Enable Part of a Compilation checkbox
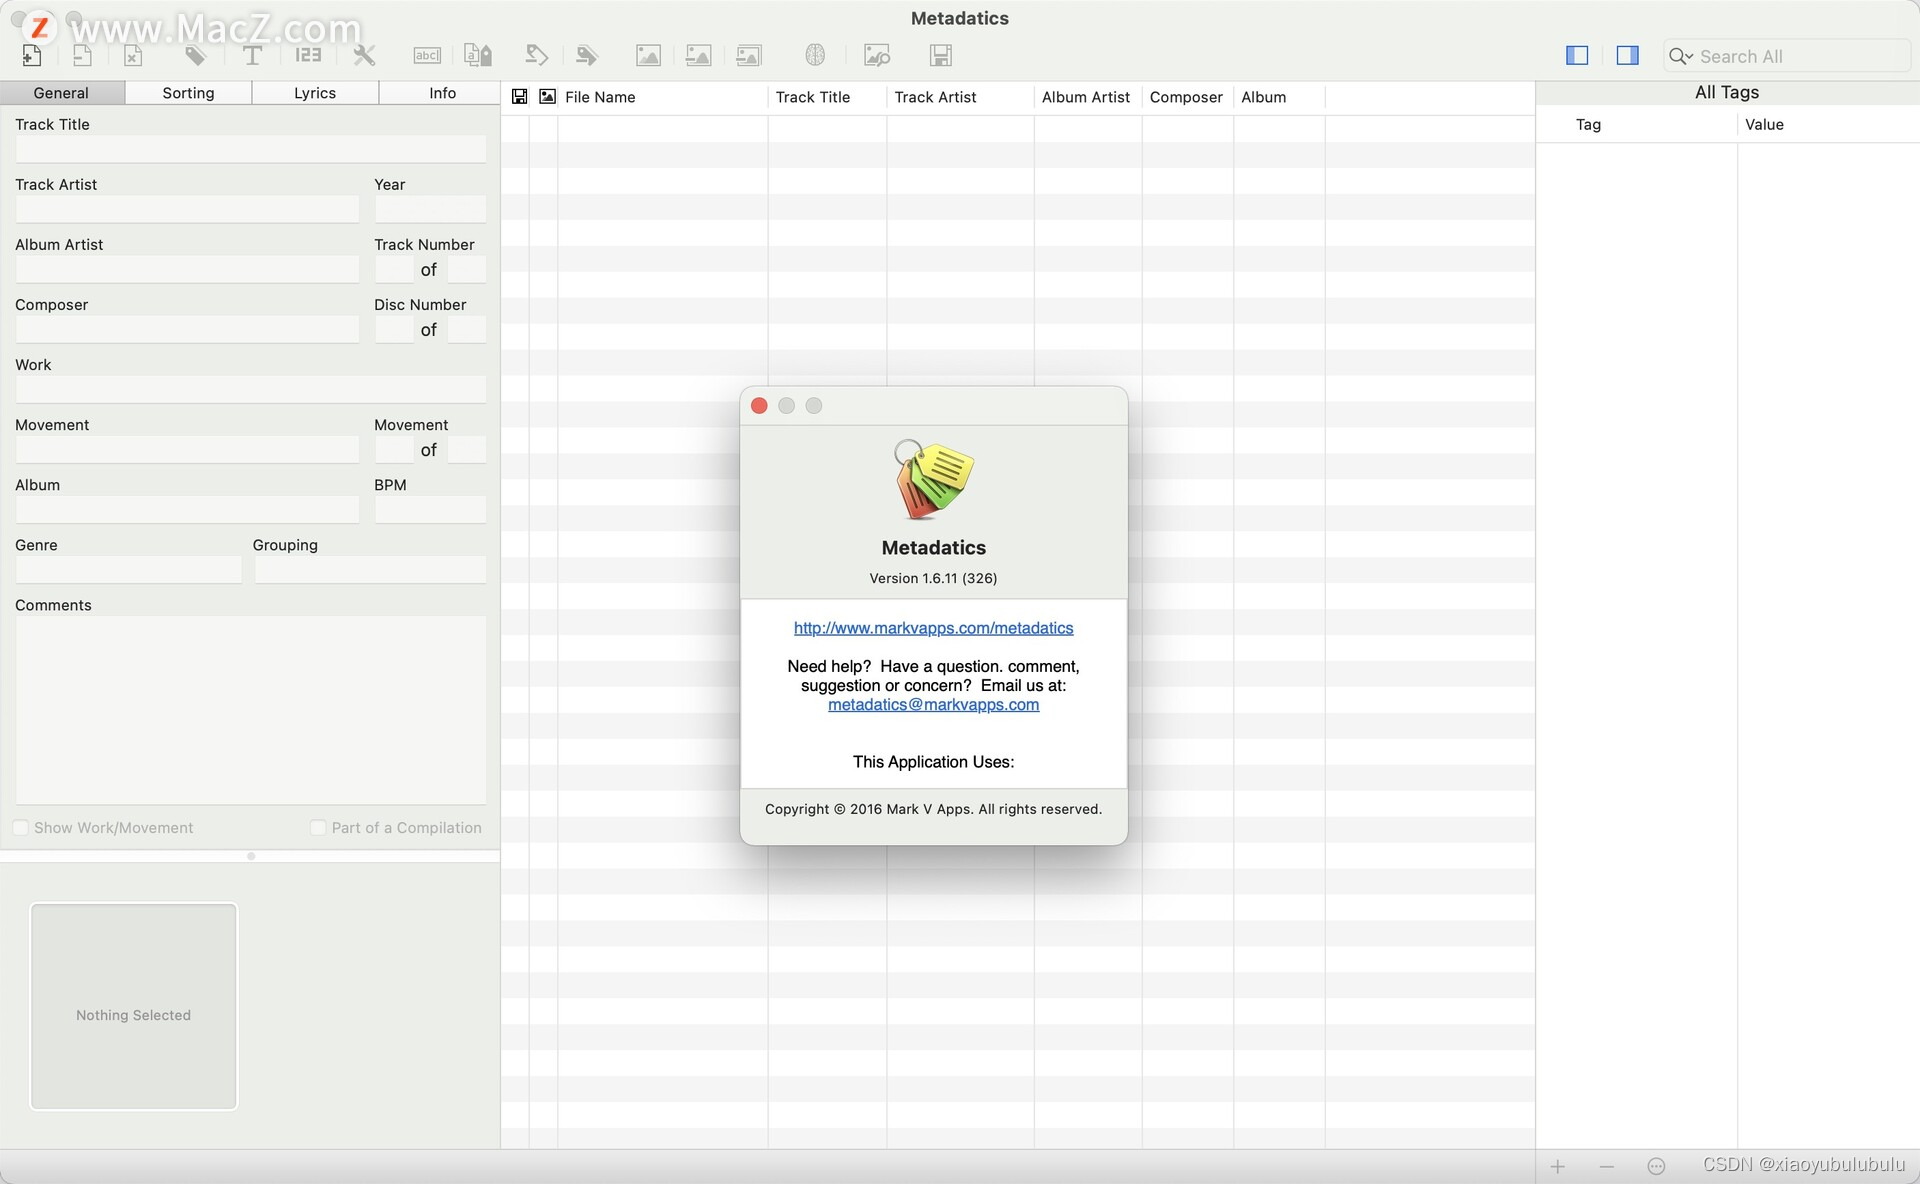Image resolution: width=1920 pixels, height=1184 pixels. point(317,827)
